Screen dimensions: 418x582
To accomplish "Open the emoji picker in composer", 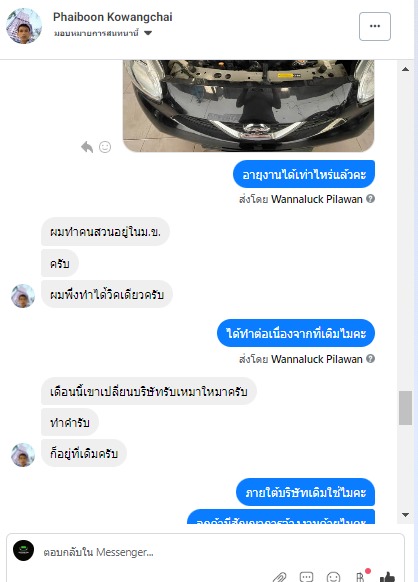I will click(x=333, y=577).
